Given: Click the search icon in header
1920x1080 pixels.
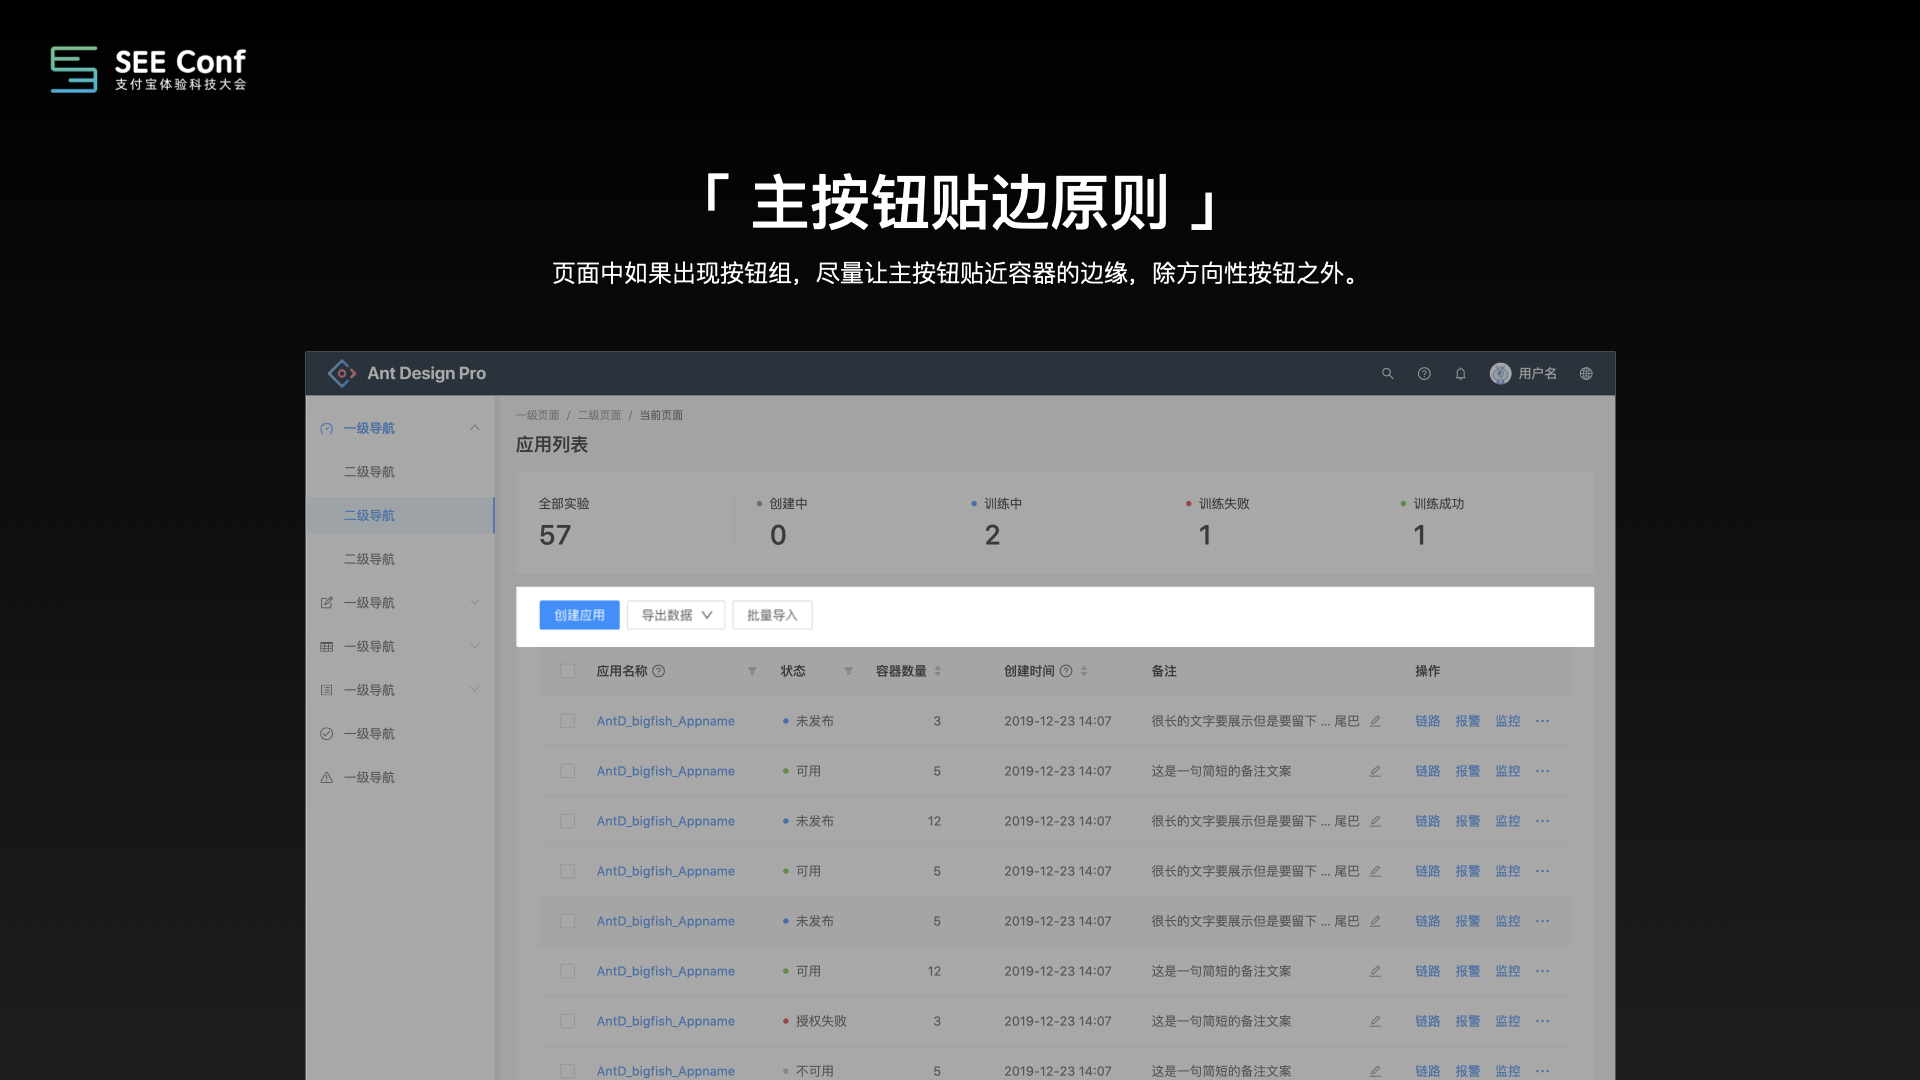Looking at the screenshot, I should 1387,374.
